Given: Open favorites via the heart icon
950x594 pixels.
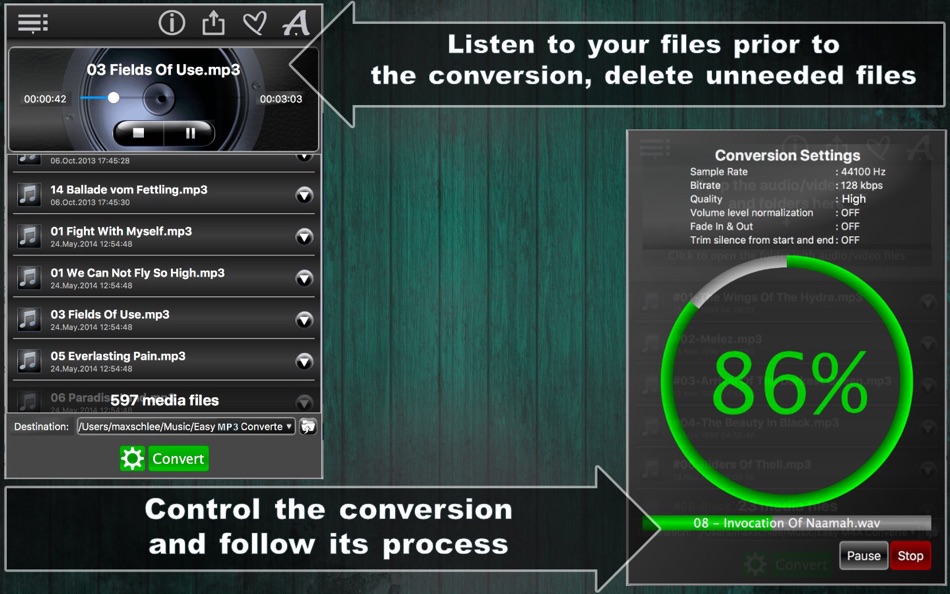Looking at the screenshot, I should [254, 22].
